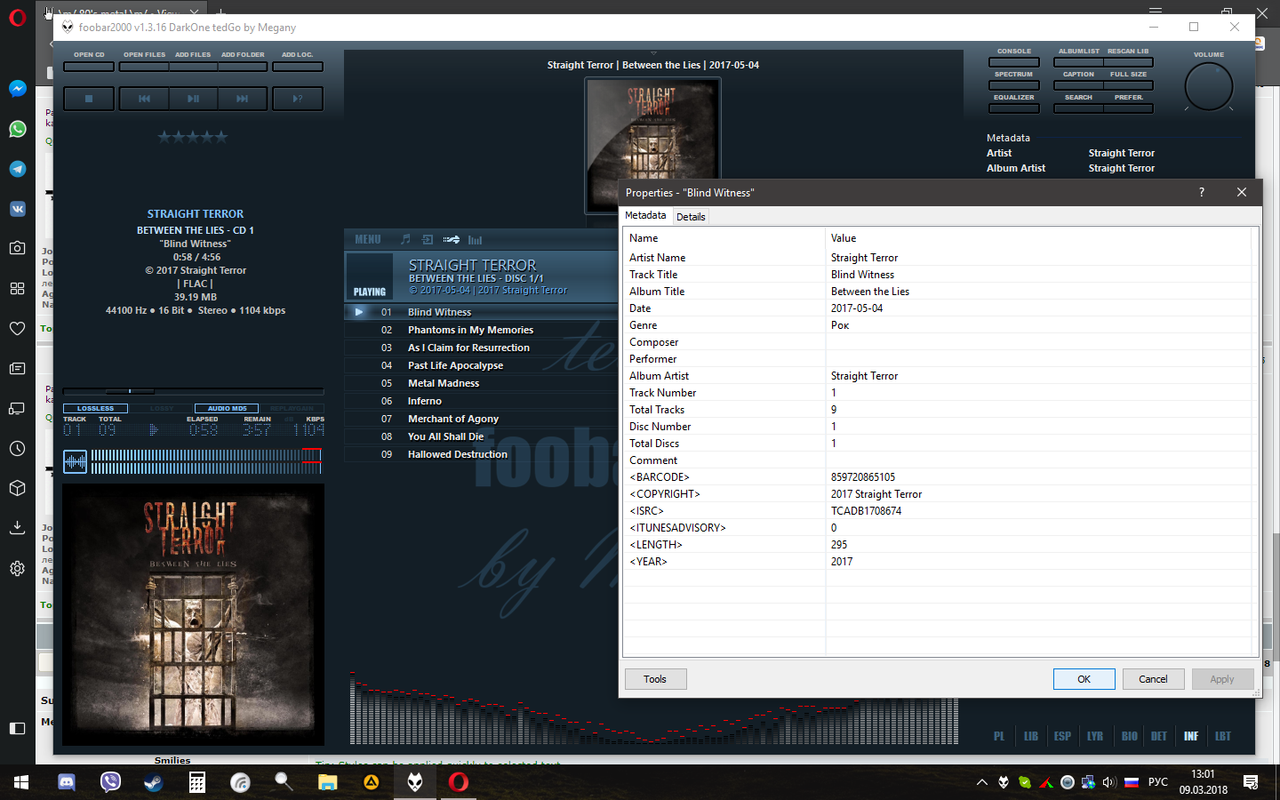Open Messenger in Opera sidebar

(17, 88)
